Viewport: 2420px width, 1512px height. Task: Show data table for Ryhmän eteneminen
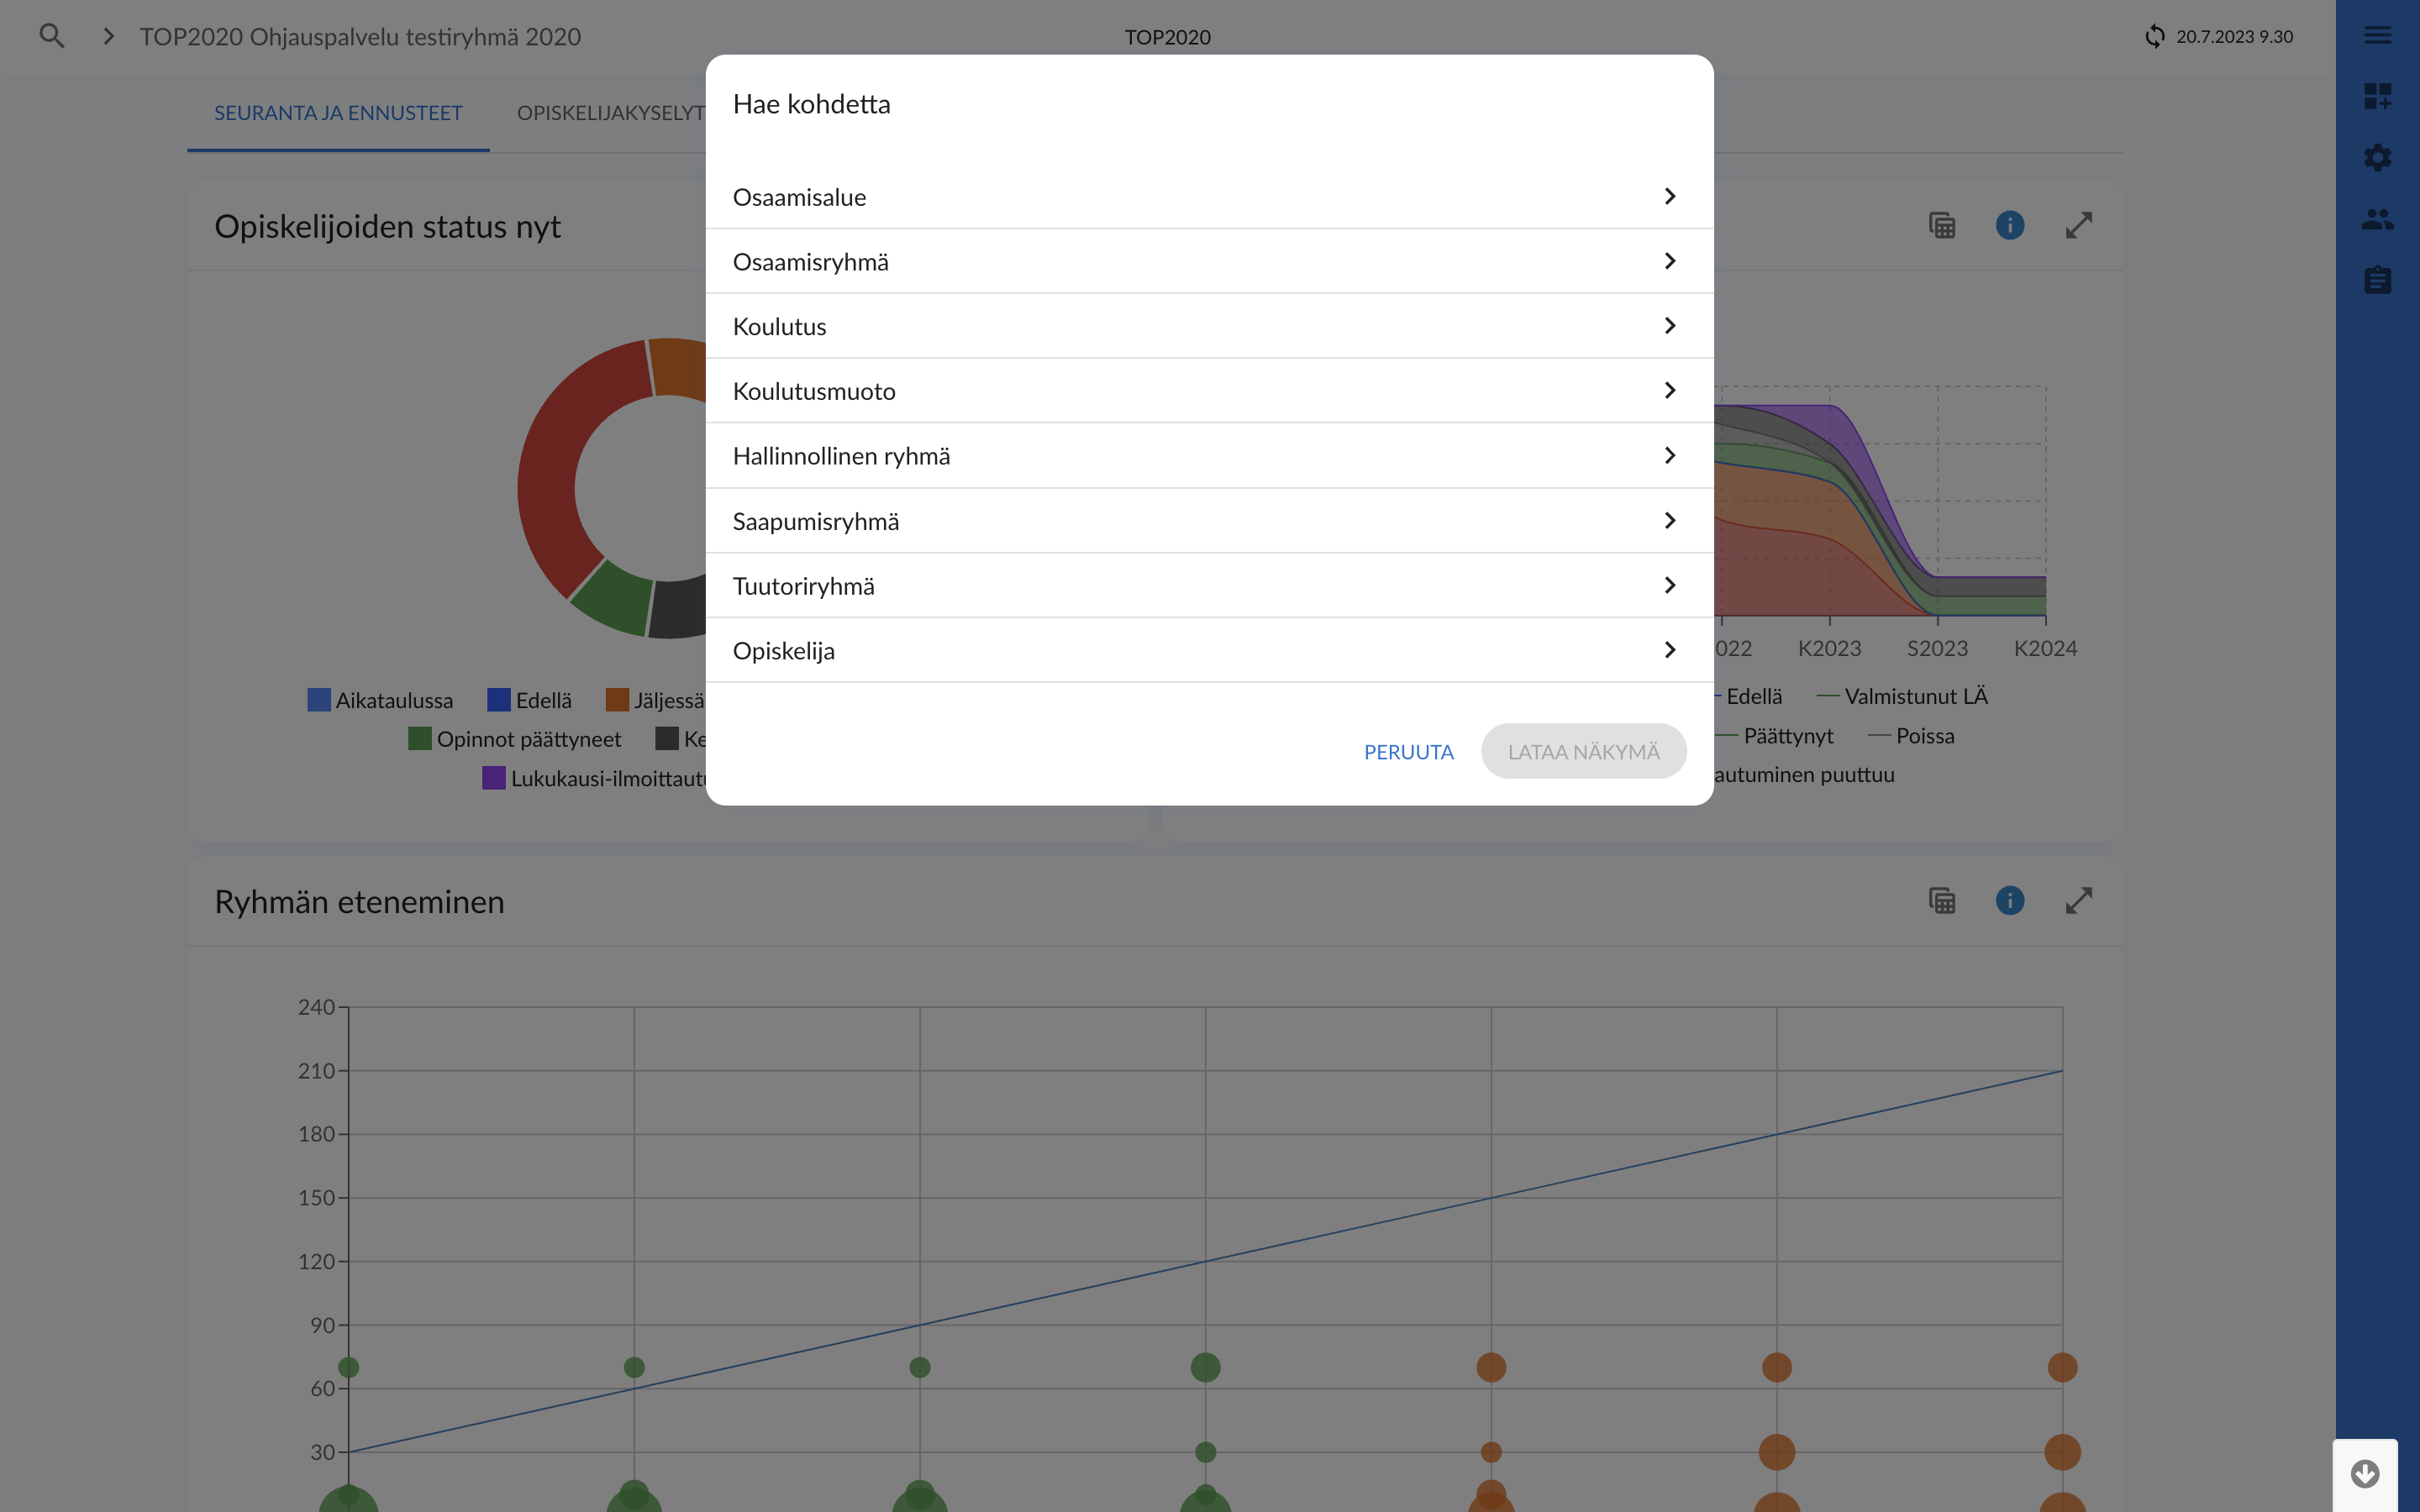[x=1942, y=901]
